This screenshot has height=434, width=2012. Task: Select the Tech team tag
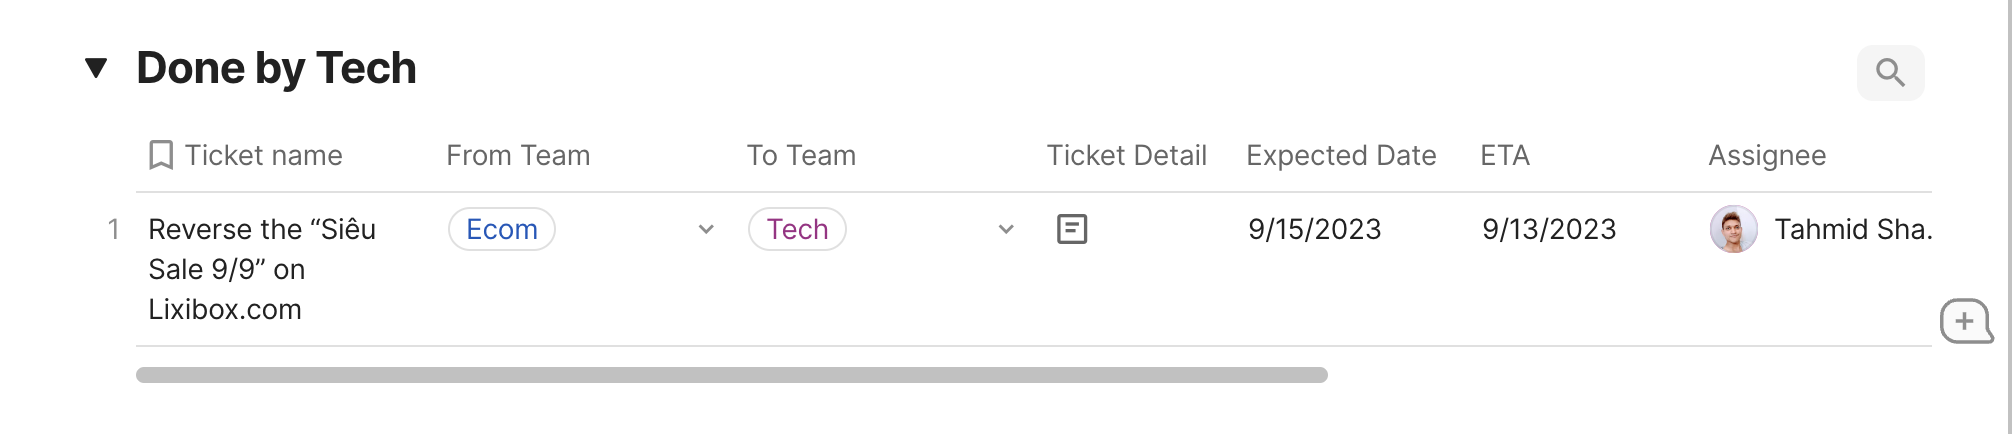[797, 229]
